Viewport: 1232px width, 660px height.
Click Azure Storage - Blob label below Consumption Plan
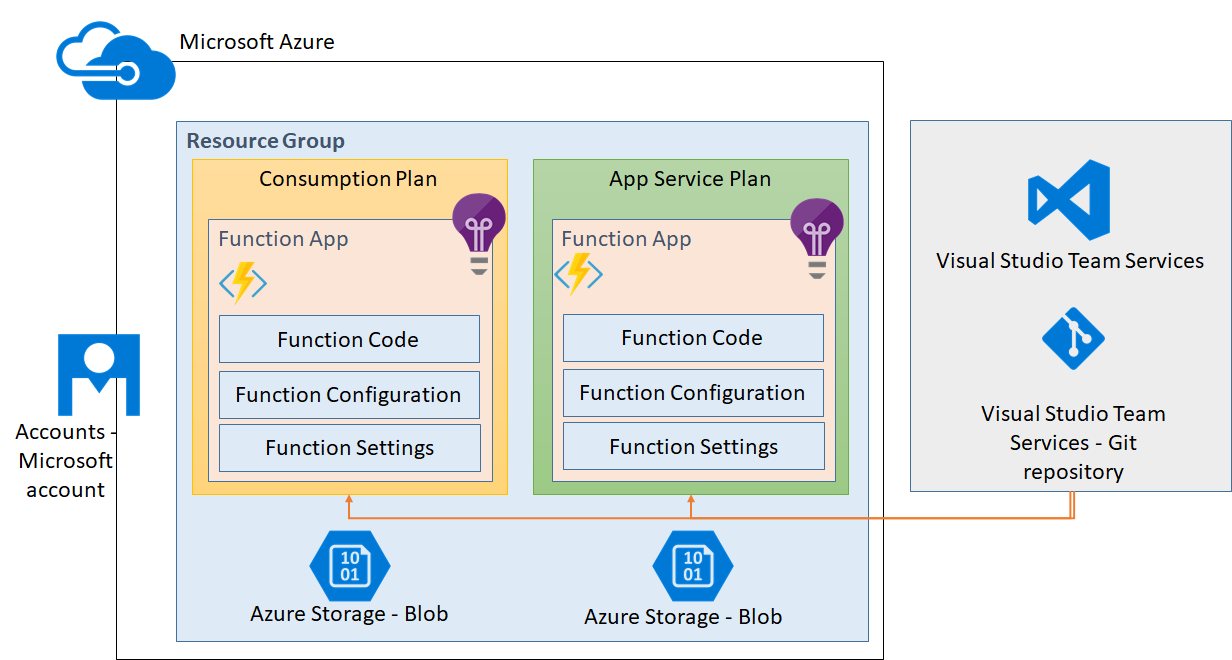(x=349, y=613)
